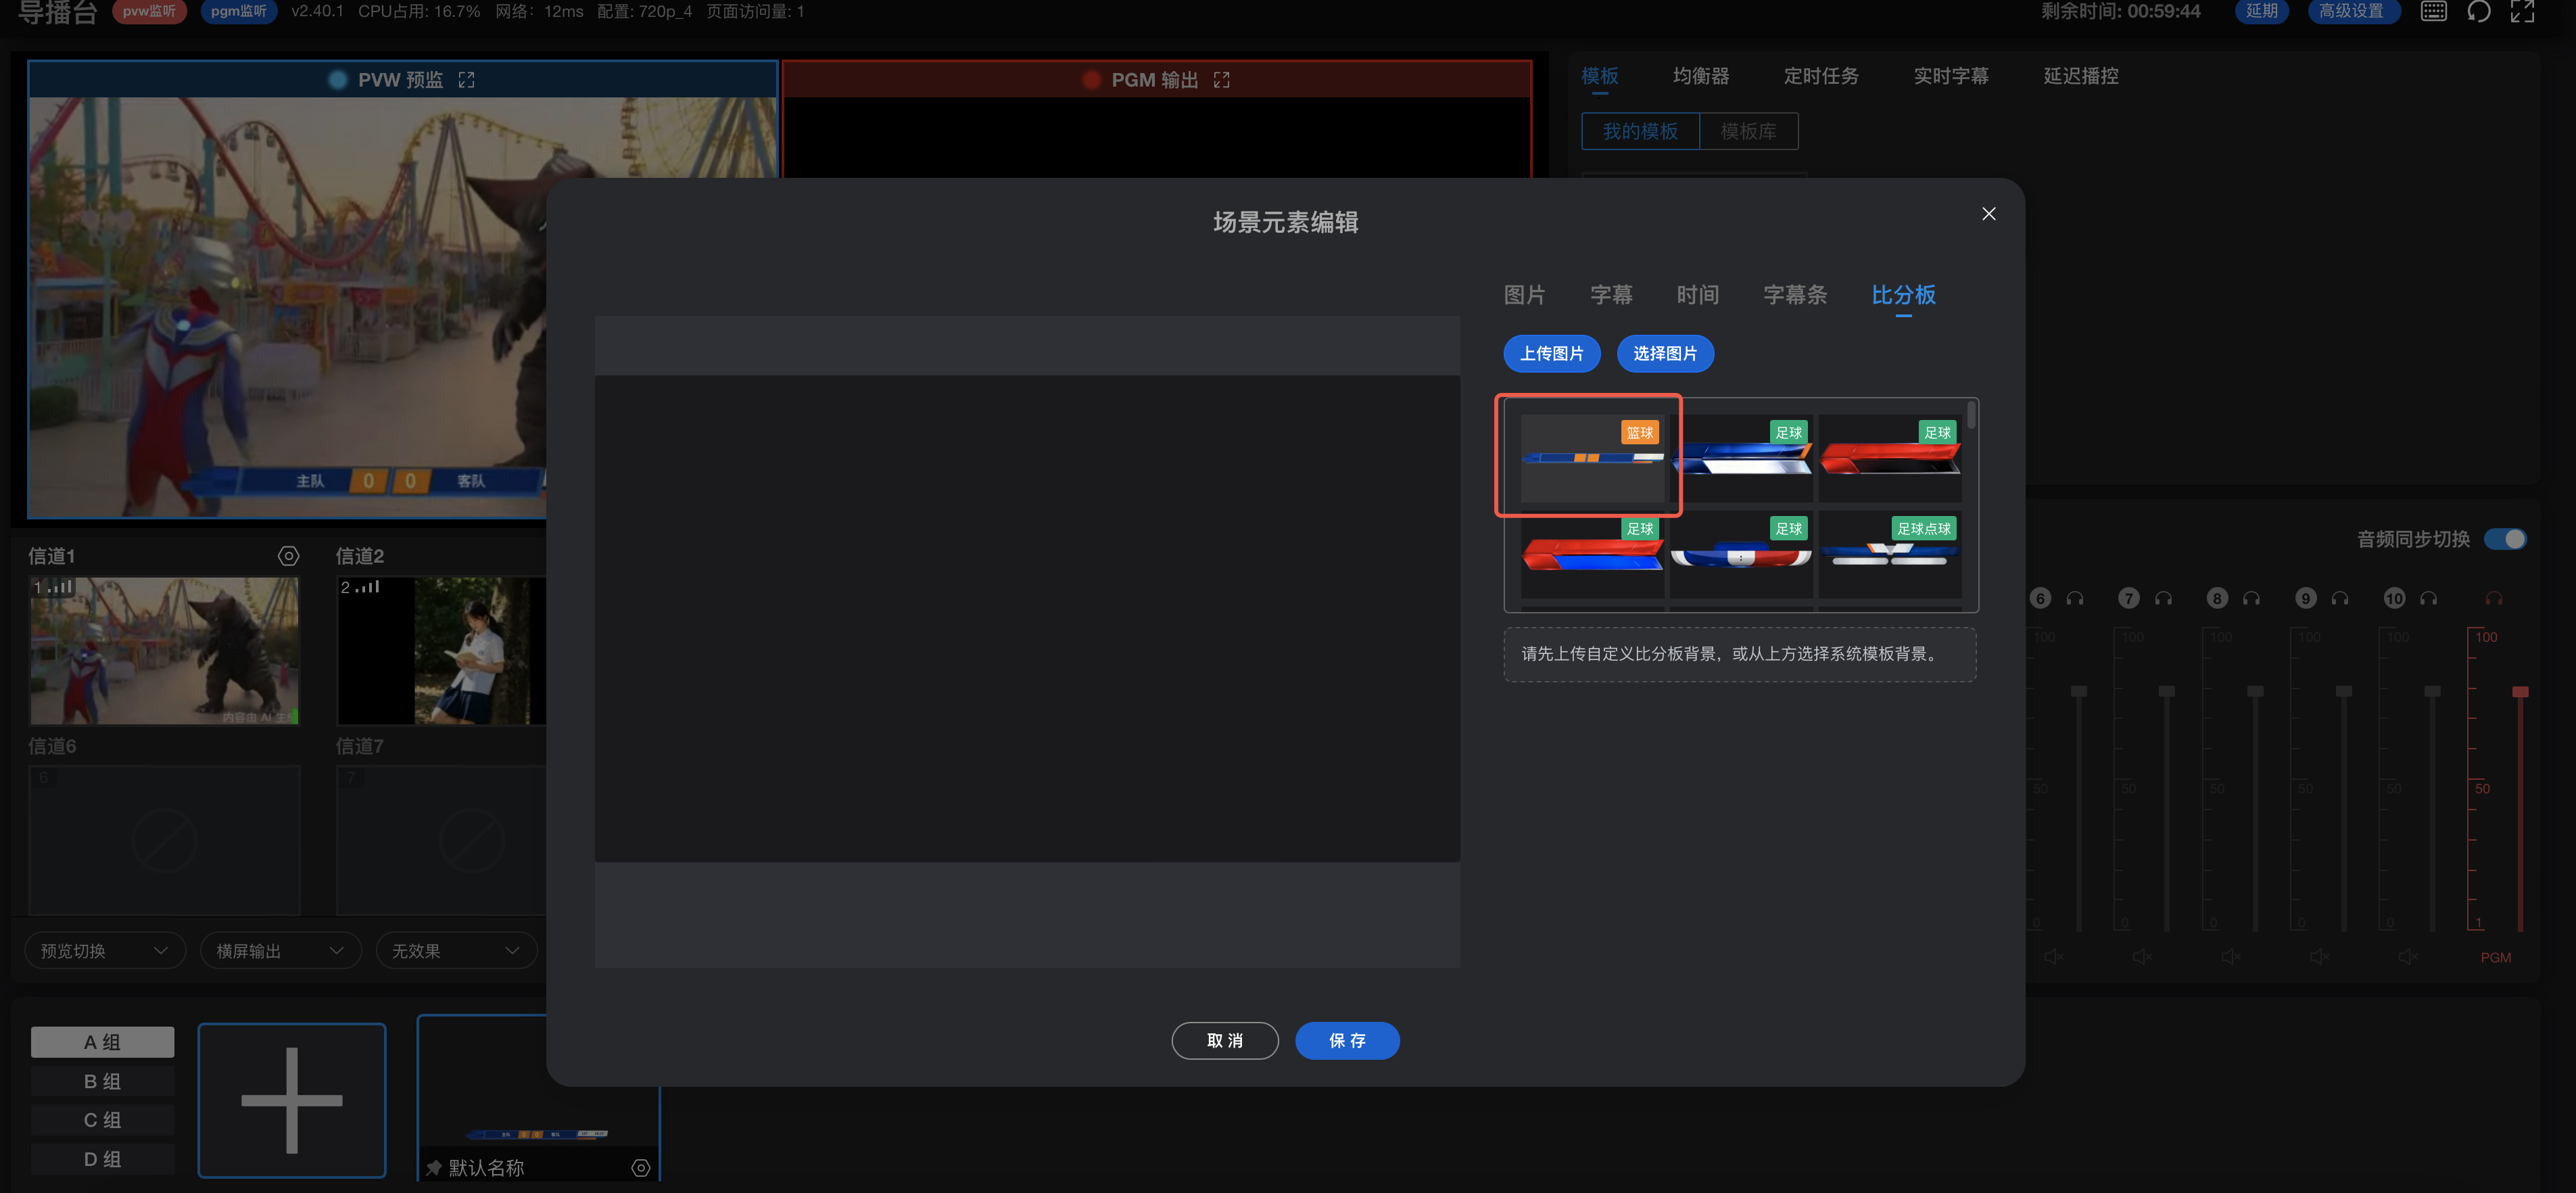Toggle headphone monitor for channel 9
The image size is (2576, 1193).
[2341, 598]
